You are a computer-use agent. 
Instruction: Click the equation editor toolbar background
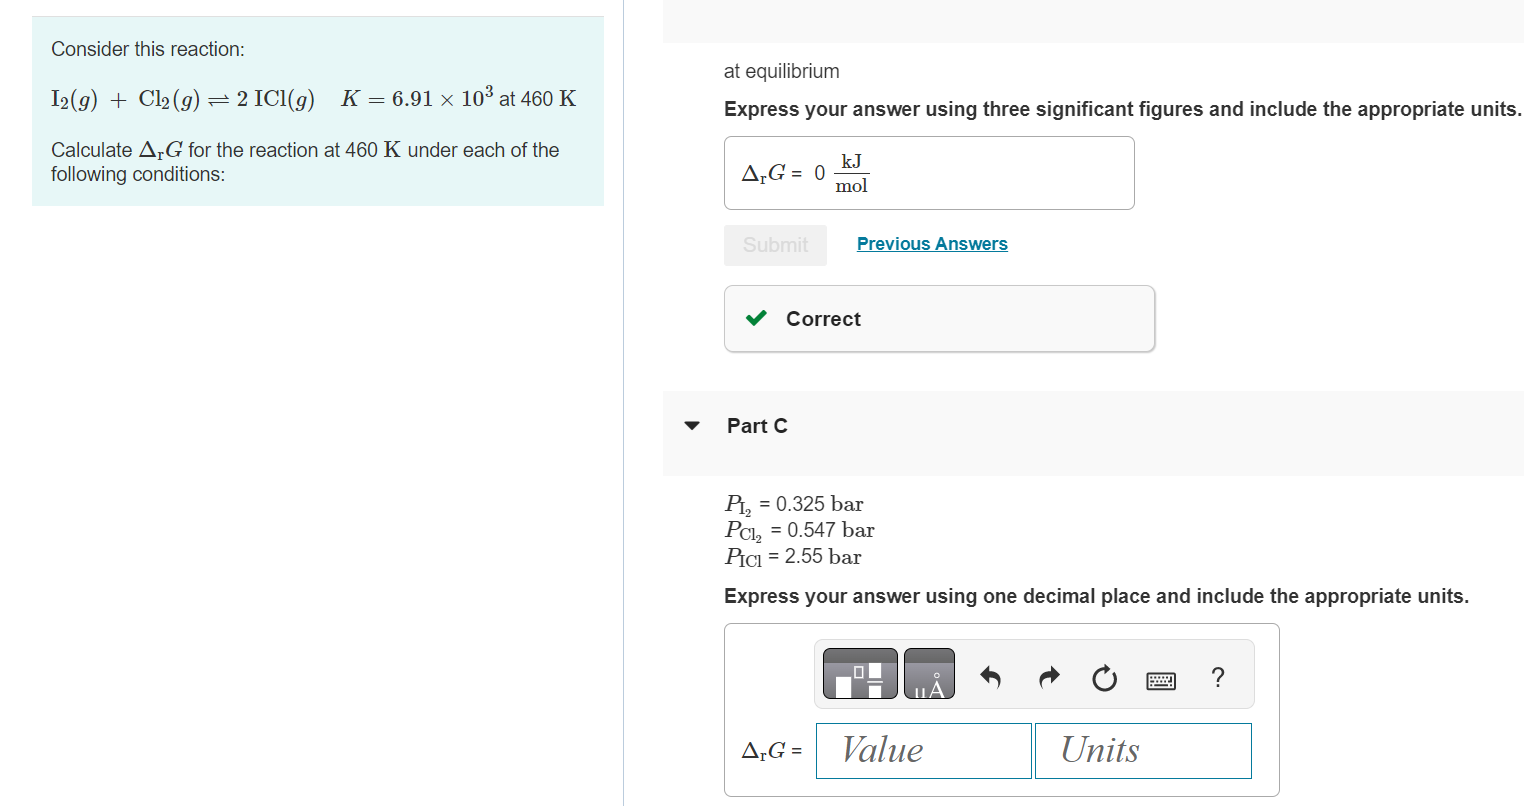1034,673
